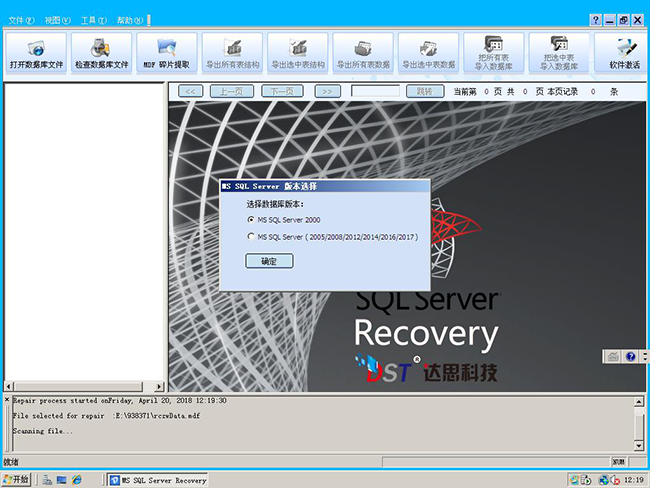Click the page number input field

pos(376,91)
